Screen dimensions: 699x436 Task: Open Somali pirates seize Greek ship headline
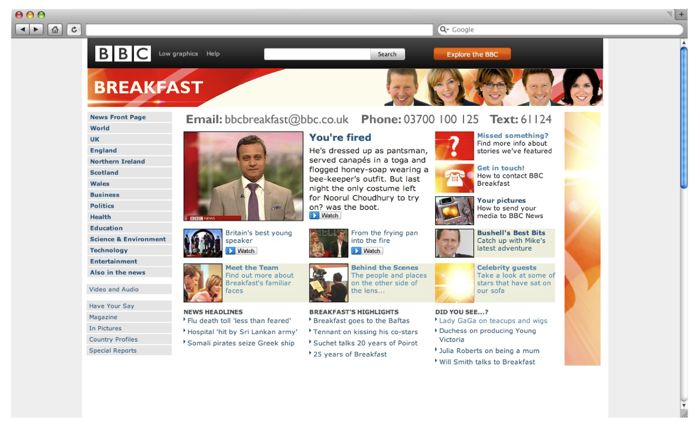tap(241, 343)
